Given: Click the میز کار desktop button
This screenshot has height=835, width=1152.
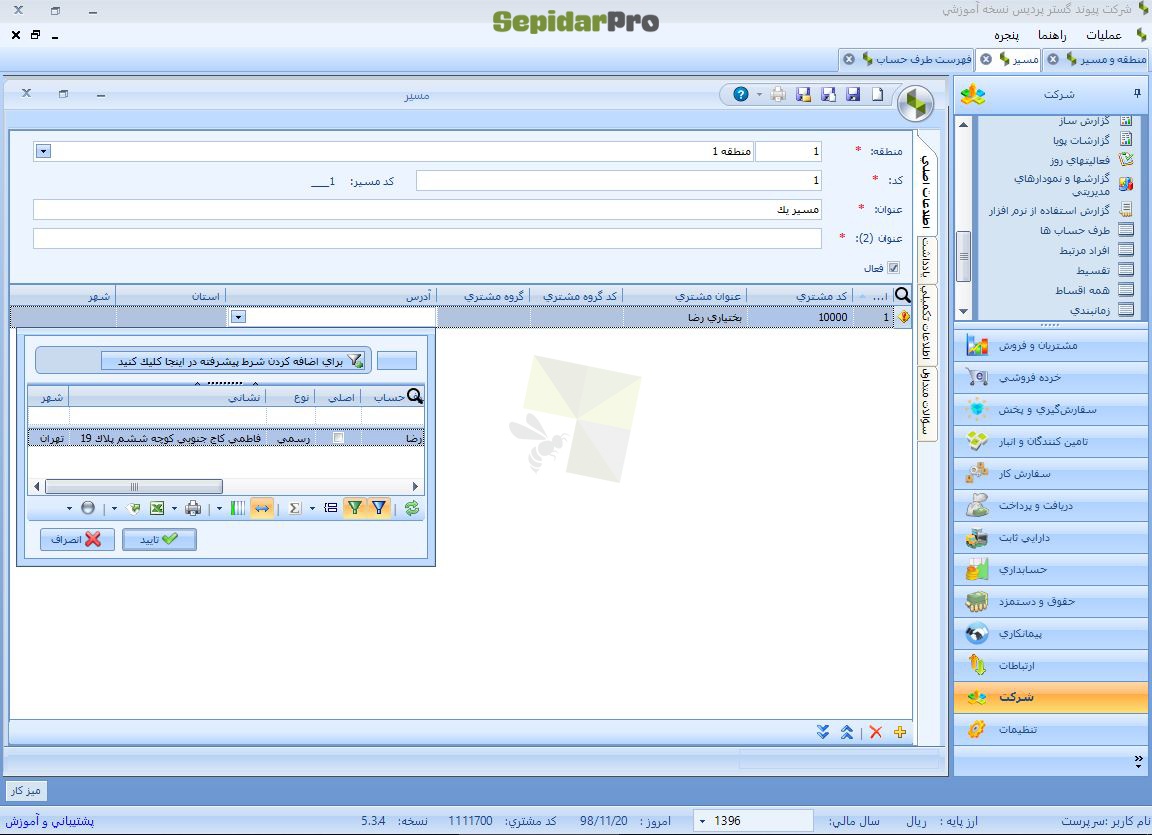Looking at the screenshot, I should (26, 790).
